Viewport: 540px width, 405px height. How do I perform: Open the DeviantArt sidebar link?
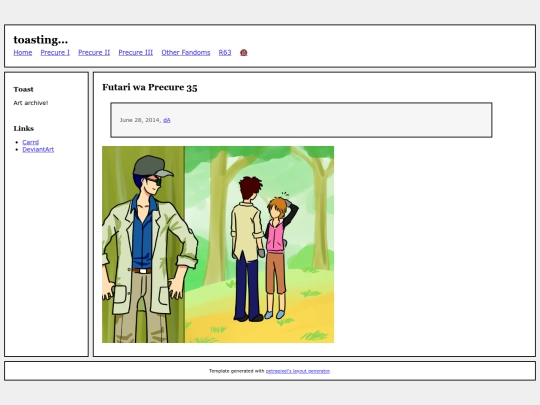point(38,149)
